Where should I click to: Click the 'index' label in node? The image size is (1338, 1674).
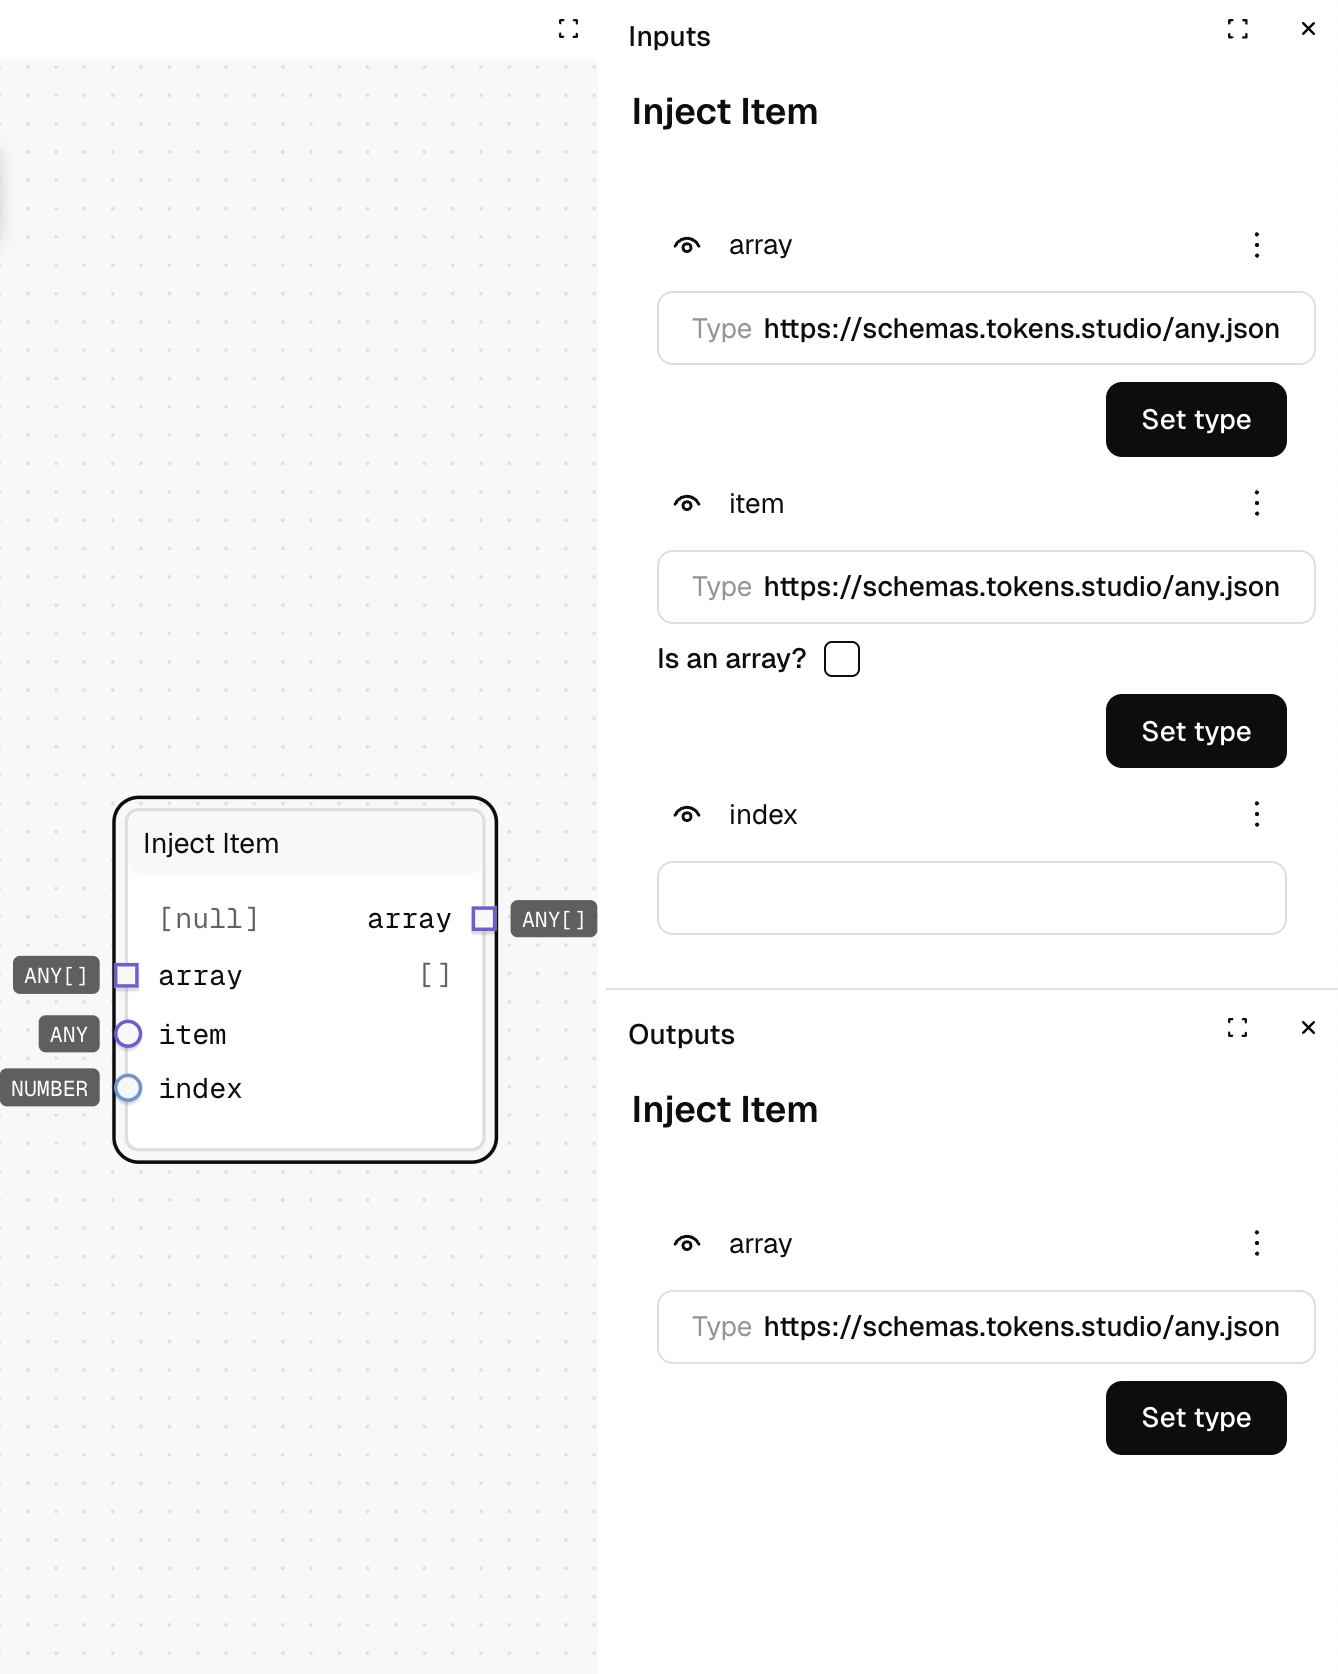pos(200,1088)
